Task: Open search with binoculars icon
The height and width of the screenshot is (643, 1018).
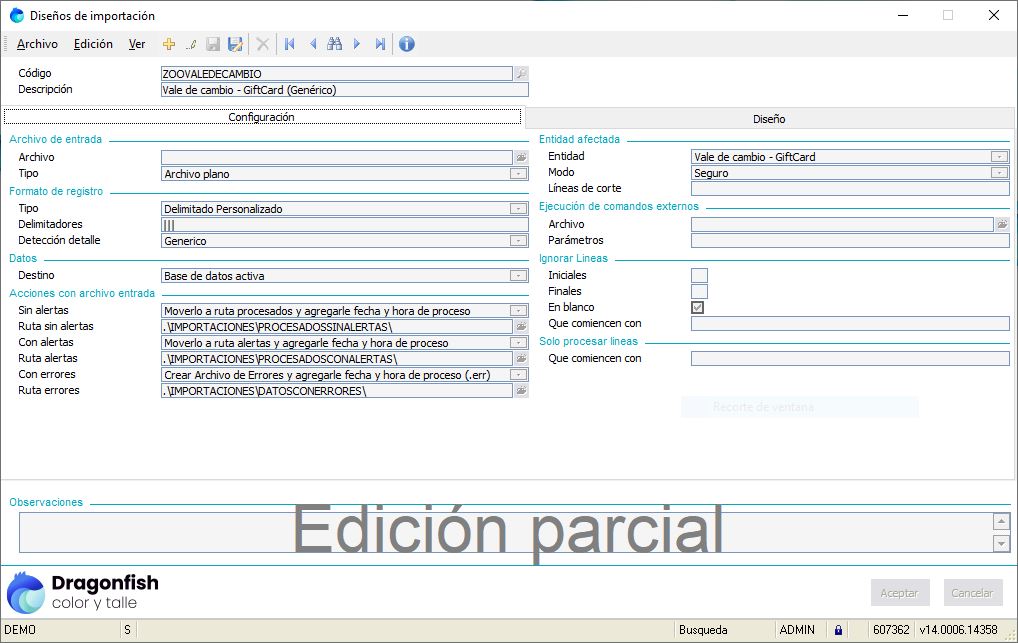Action: [335, 44]
